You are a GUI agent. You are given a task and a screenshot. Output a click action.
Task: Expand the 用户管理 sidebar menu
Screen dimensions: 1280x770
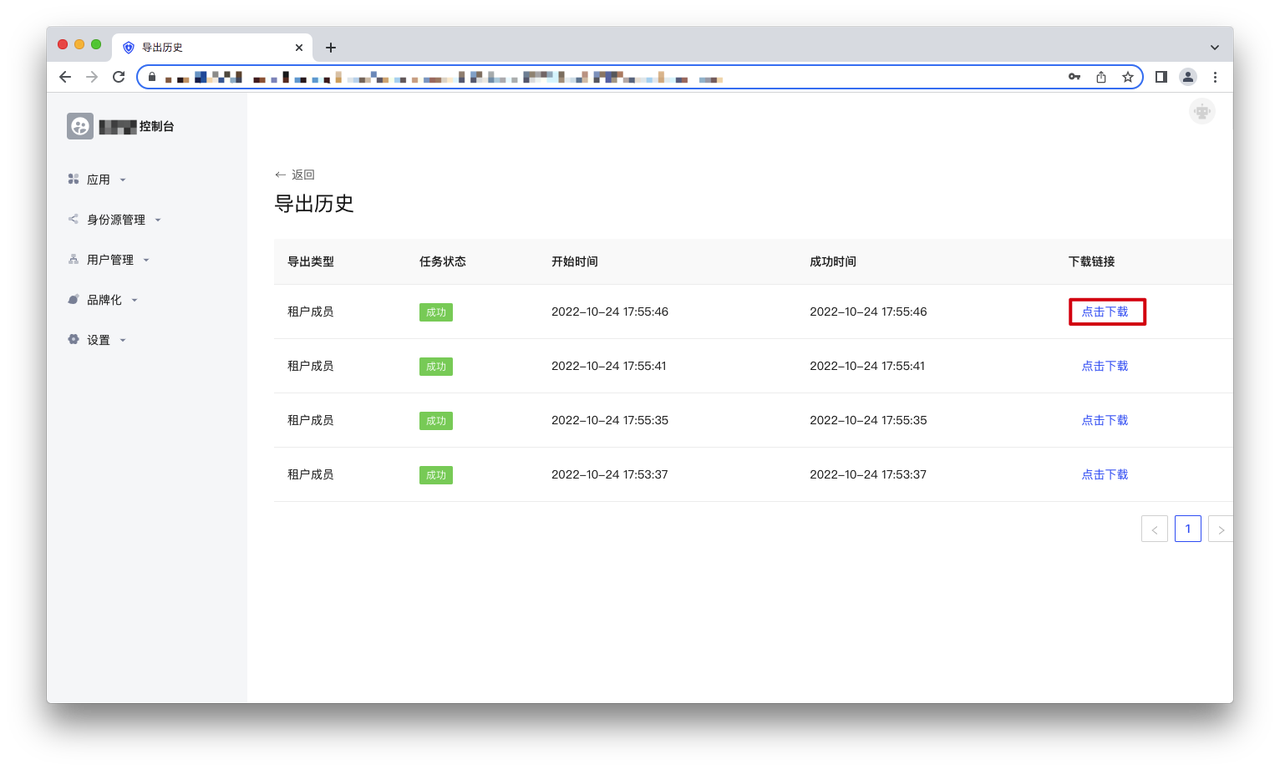tap(109, 260)
